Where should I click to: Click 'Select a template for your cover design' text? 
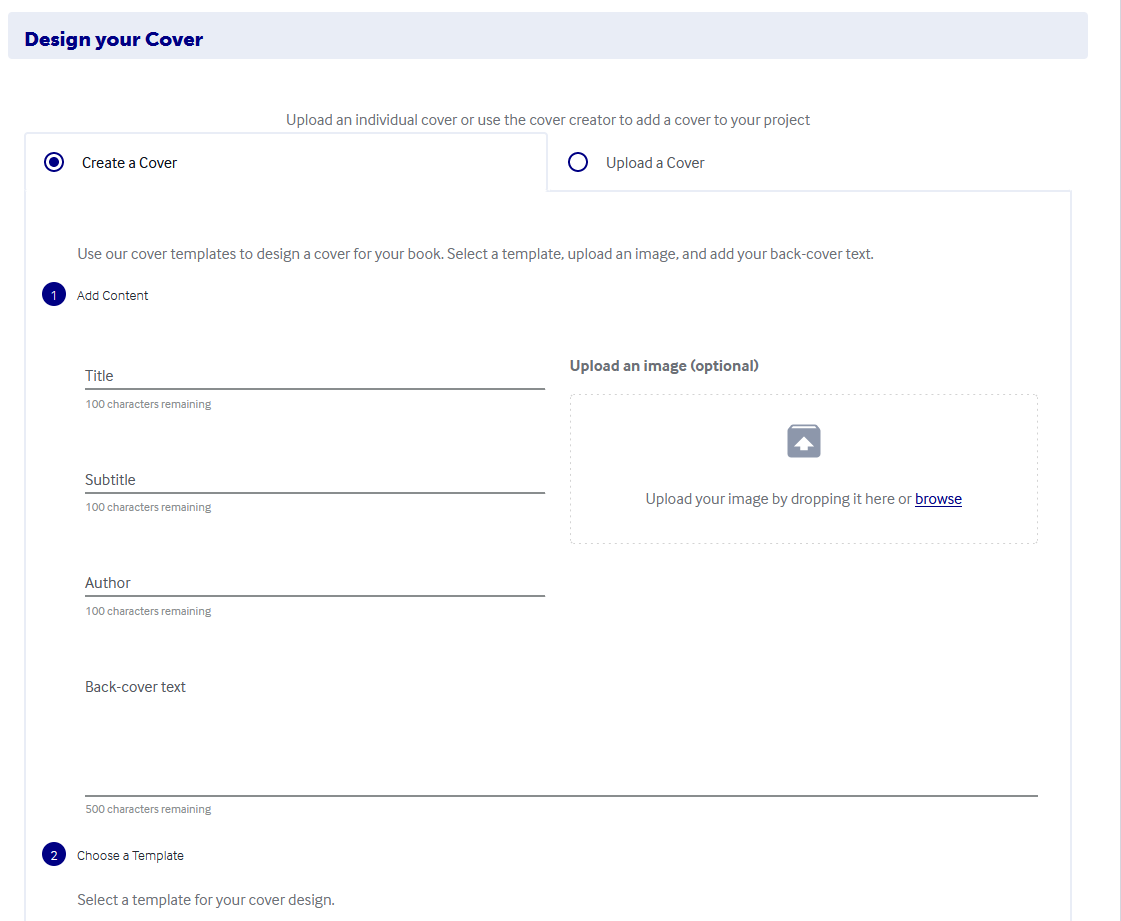point(206,900)
